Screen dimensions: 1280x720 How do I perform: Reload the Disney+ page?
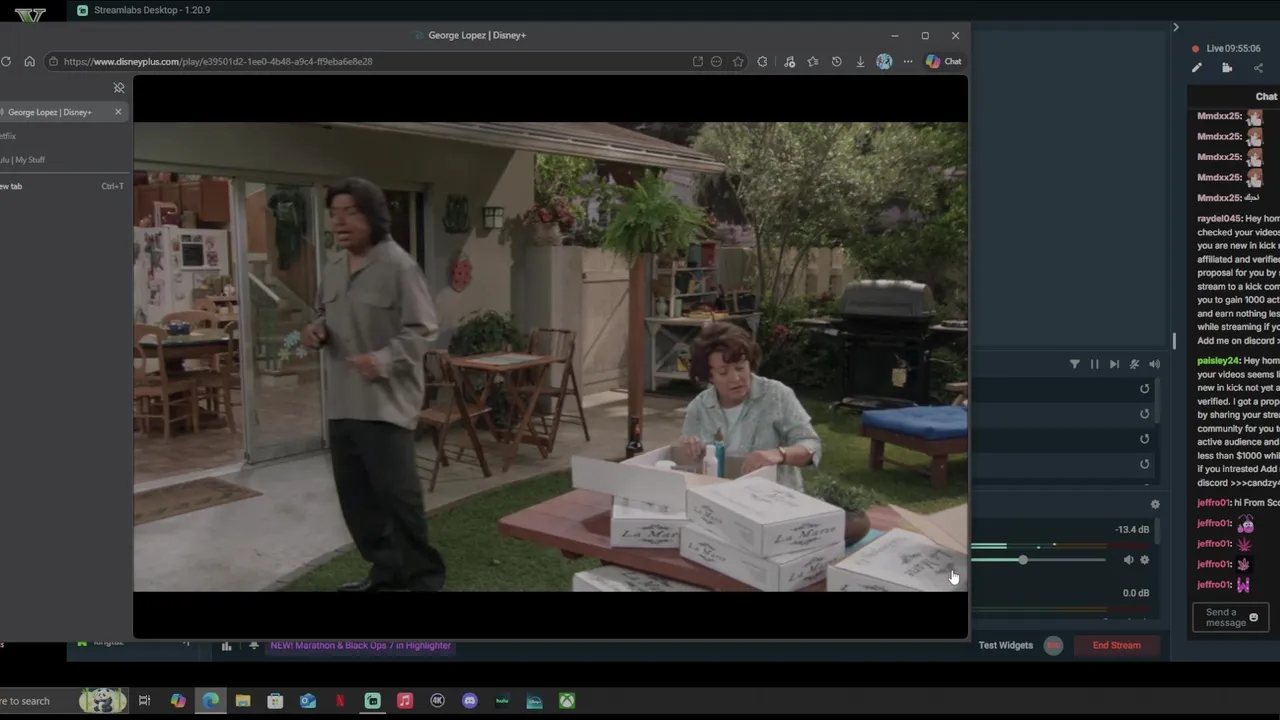(6, 61)
